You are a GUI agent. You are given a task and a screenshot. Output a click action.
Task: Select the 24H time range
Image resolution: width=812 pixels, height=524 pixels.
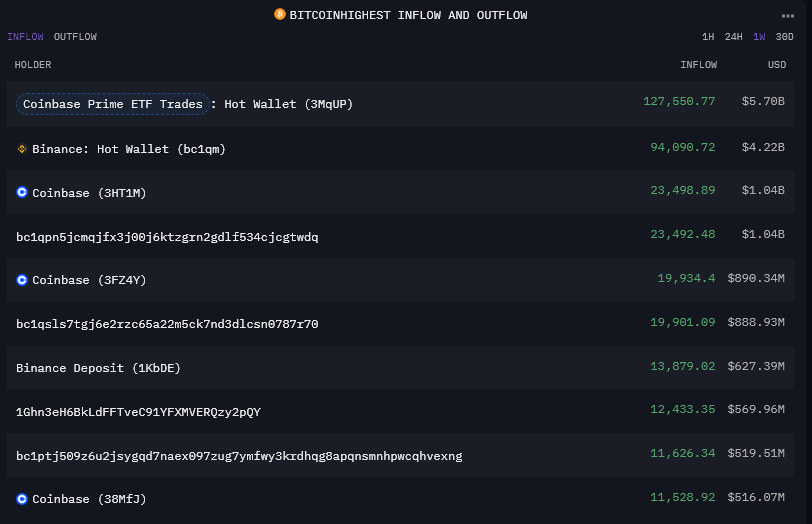coord(733,37)
